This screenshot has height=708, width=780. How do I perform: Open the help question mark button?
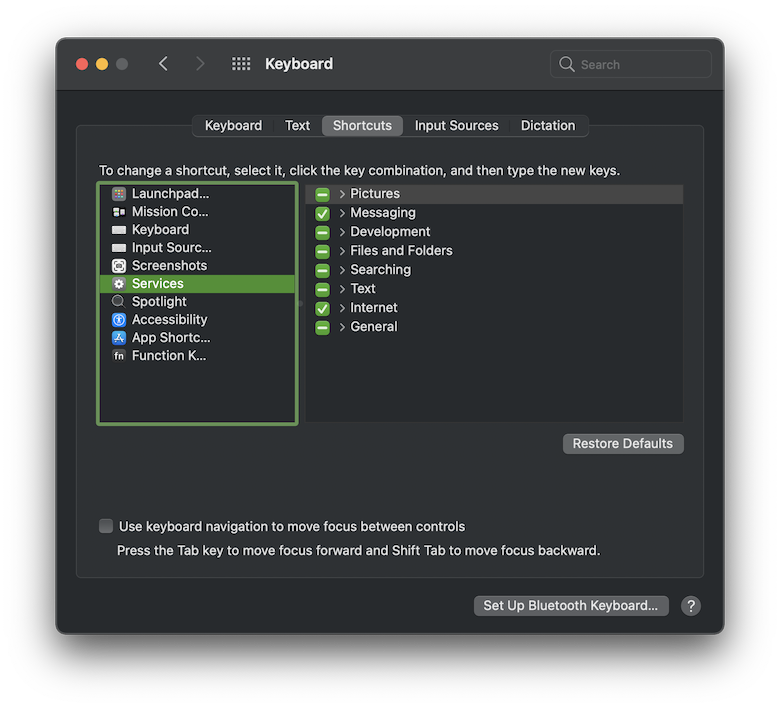[x=691, y=606]
